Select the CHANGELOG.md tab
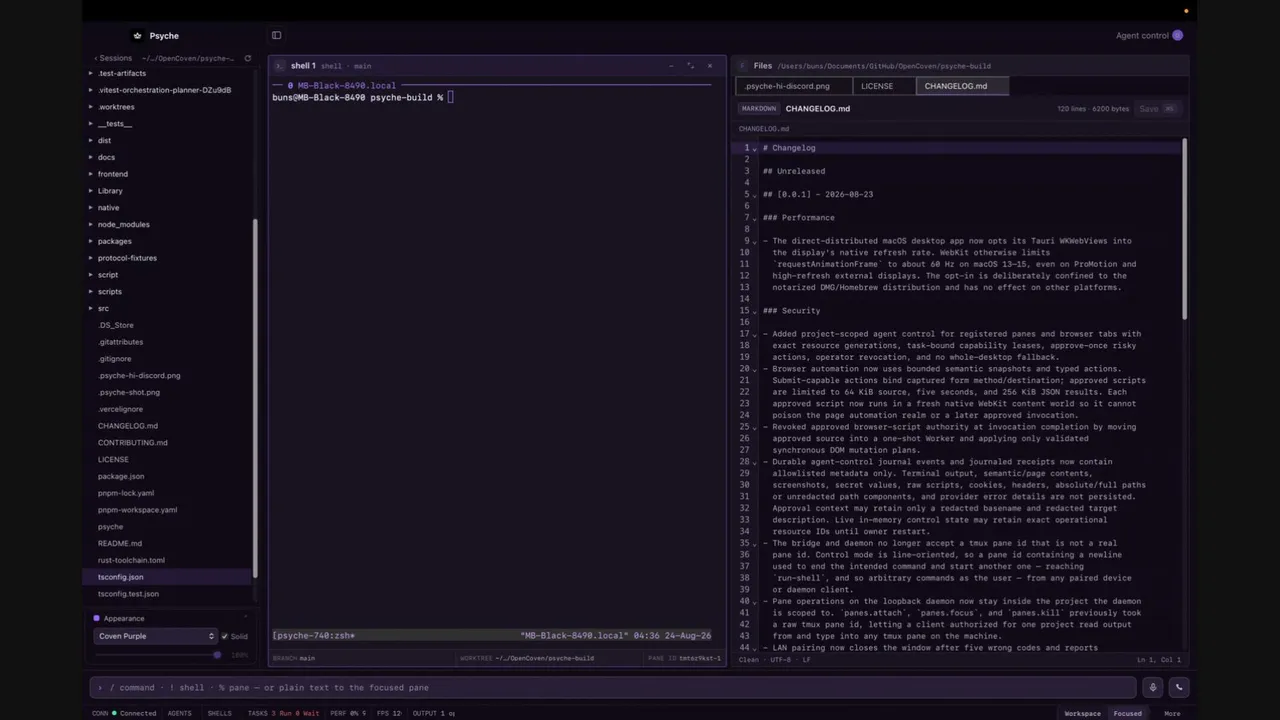The image size is (1280, 720). click(962, 86)
